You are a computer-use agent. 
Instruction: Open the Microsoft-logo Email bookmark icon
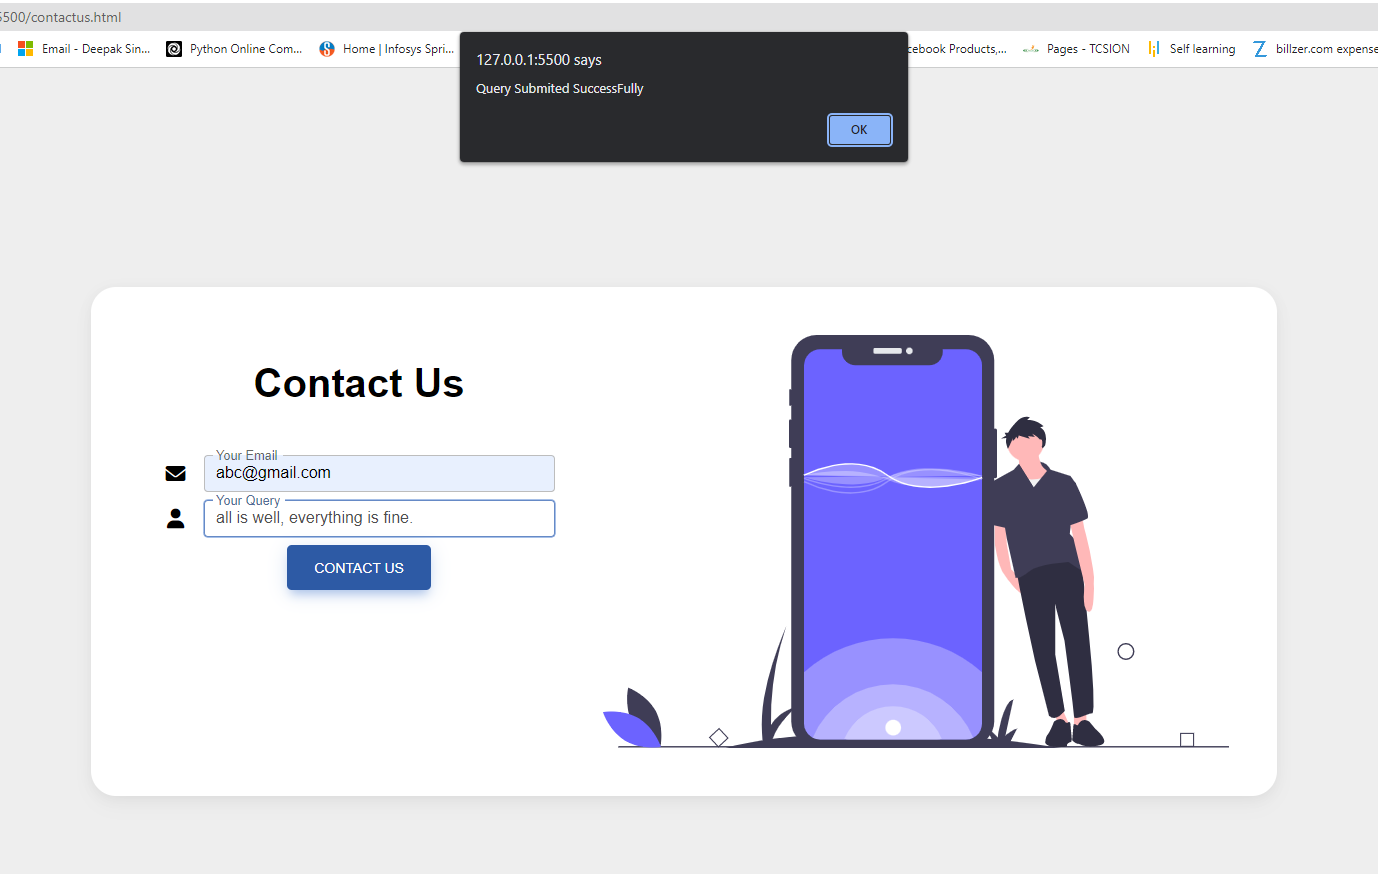[x=26, y=48]
